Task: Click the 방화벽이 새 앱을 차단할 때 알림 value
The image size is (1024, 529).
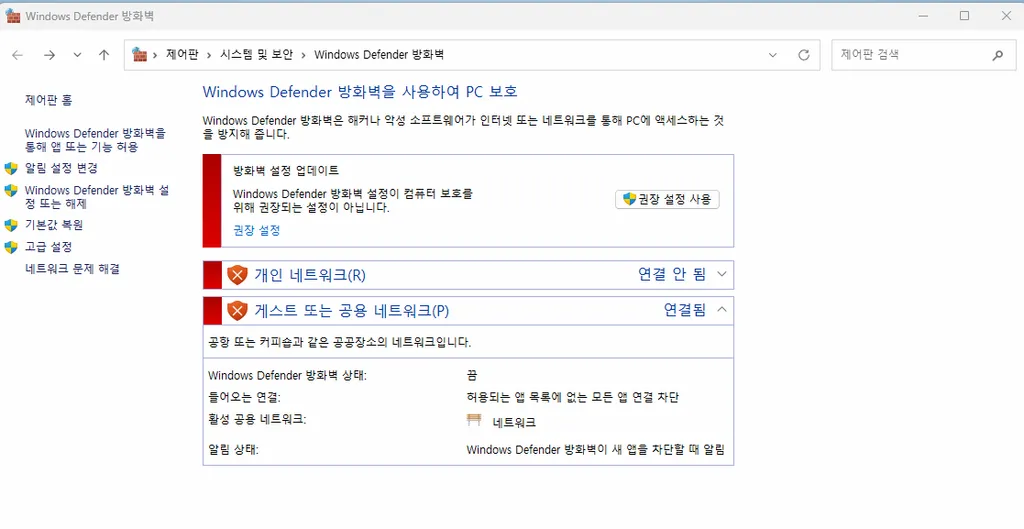Action: coord(596,450)
